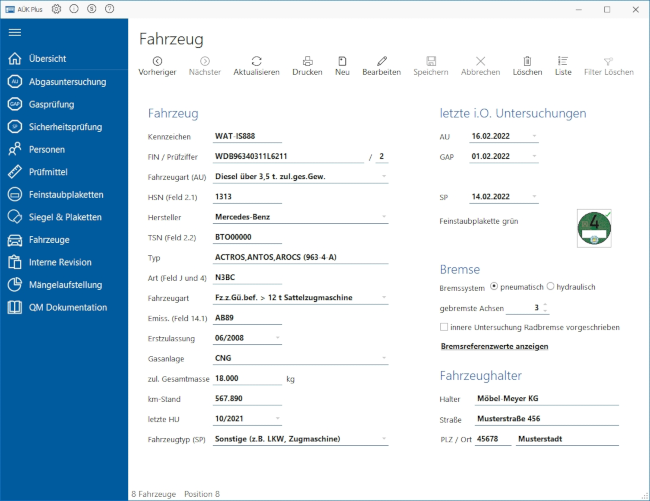
Task: Open the Gasanlage CNG dropdown
Action: 385,357
